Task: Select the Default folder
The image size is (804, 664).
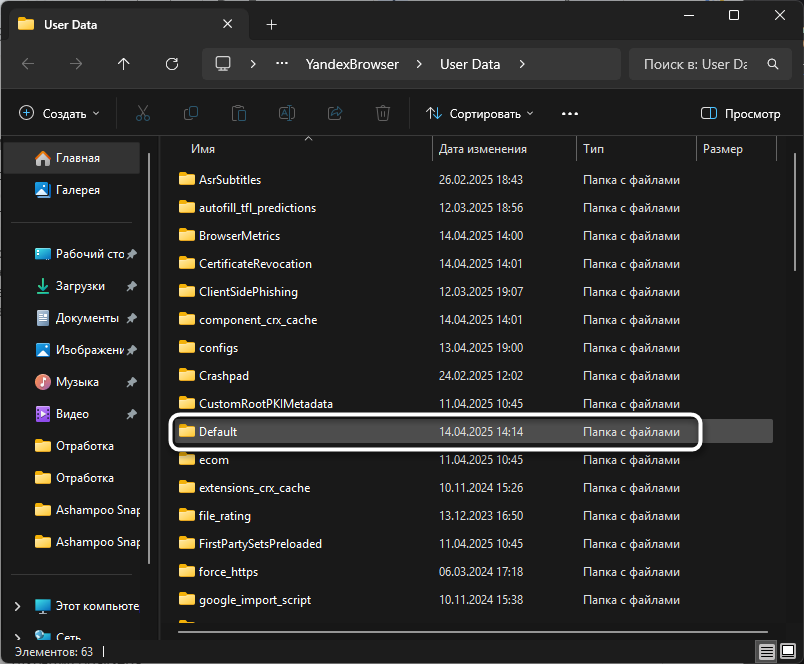Action: 218,432
